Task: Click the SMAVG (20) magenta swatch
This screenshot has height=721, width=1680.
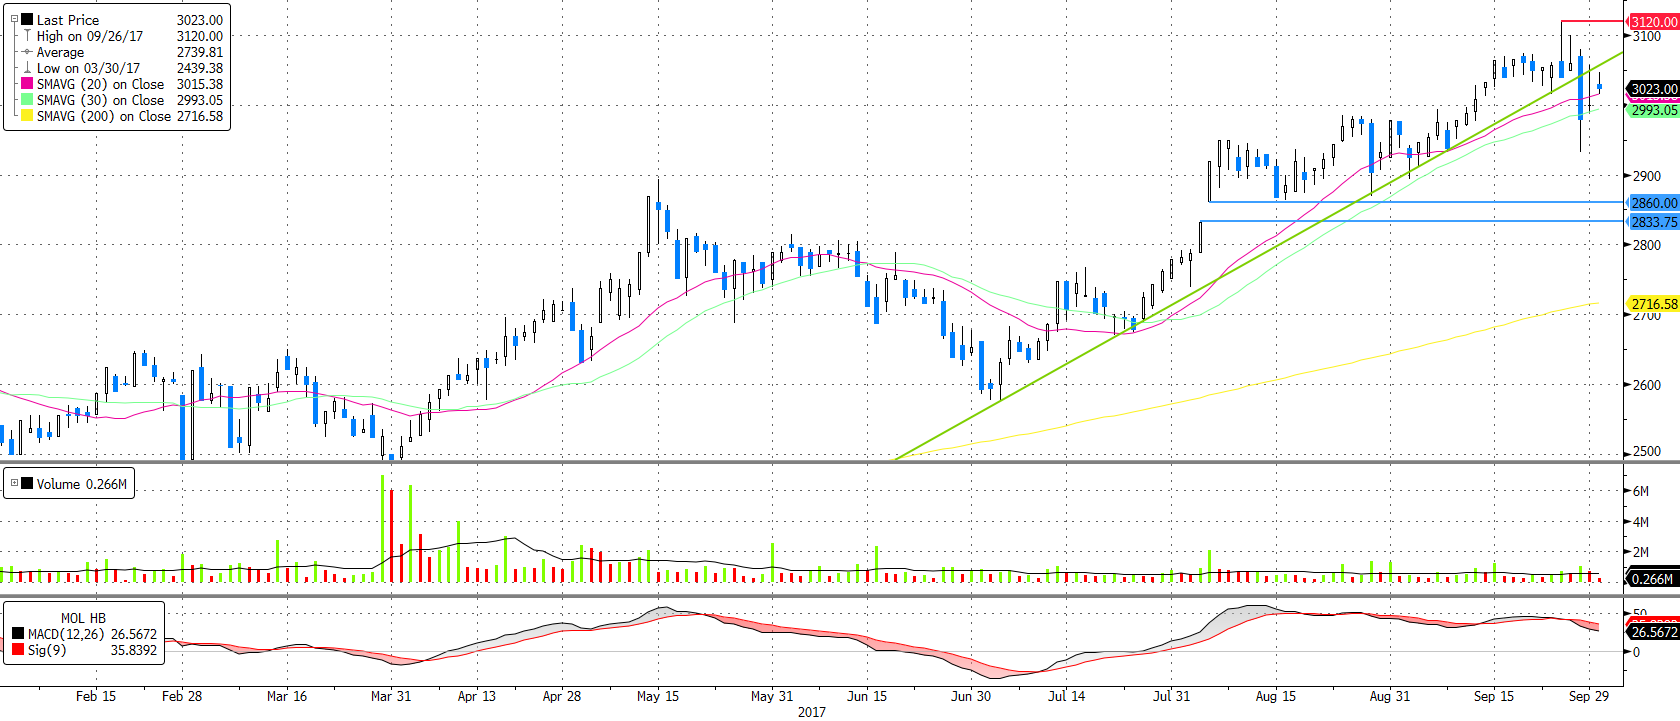Action: 27,83
